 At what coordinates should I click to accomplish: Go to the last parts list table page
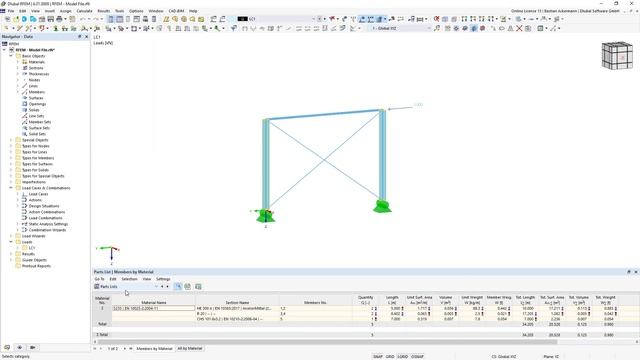[131, 349]
